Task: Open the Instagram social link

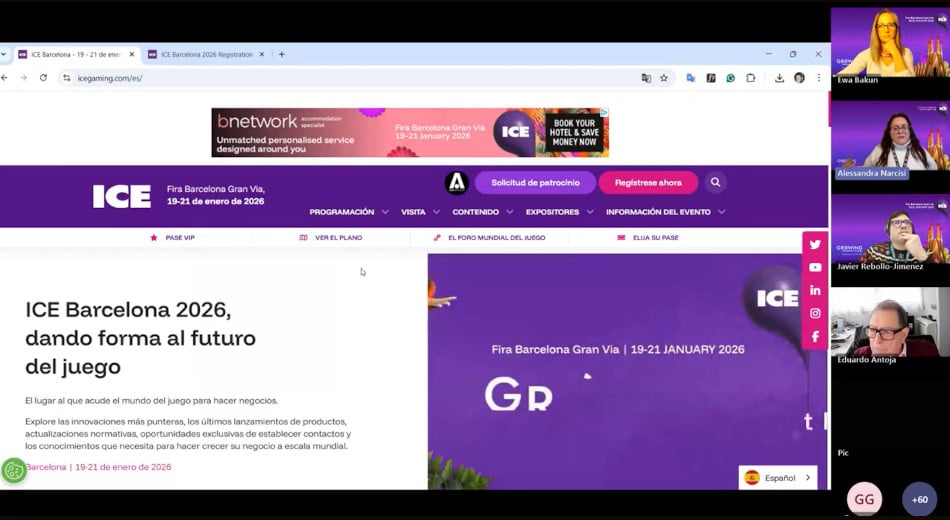Action: coord(815,314)
